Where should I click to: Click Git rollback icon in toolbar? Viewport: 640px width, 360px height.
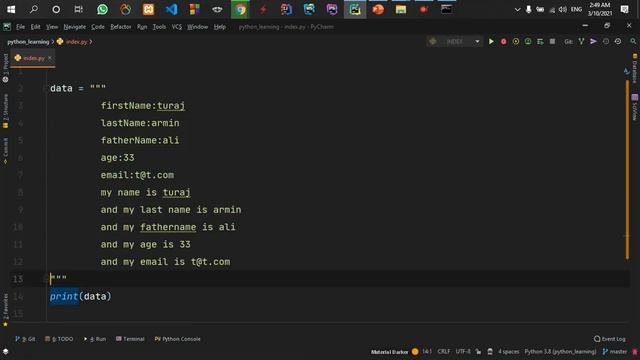coord(618,41)
